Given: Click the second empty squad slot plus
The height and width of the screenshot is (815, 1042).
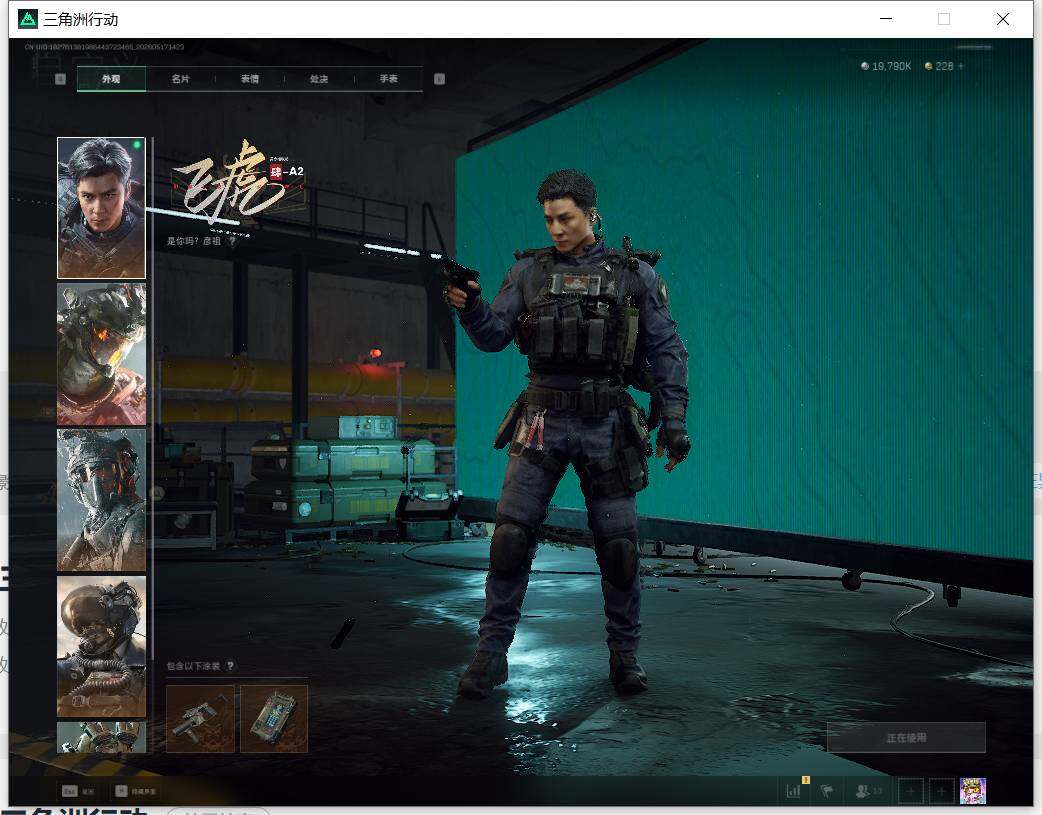Looking at the screenshot, I should (941, 791).
